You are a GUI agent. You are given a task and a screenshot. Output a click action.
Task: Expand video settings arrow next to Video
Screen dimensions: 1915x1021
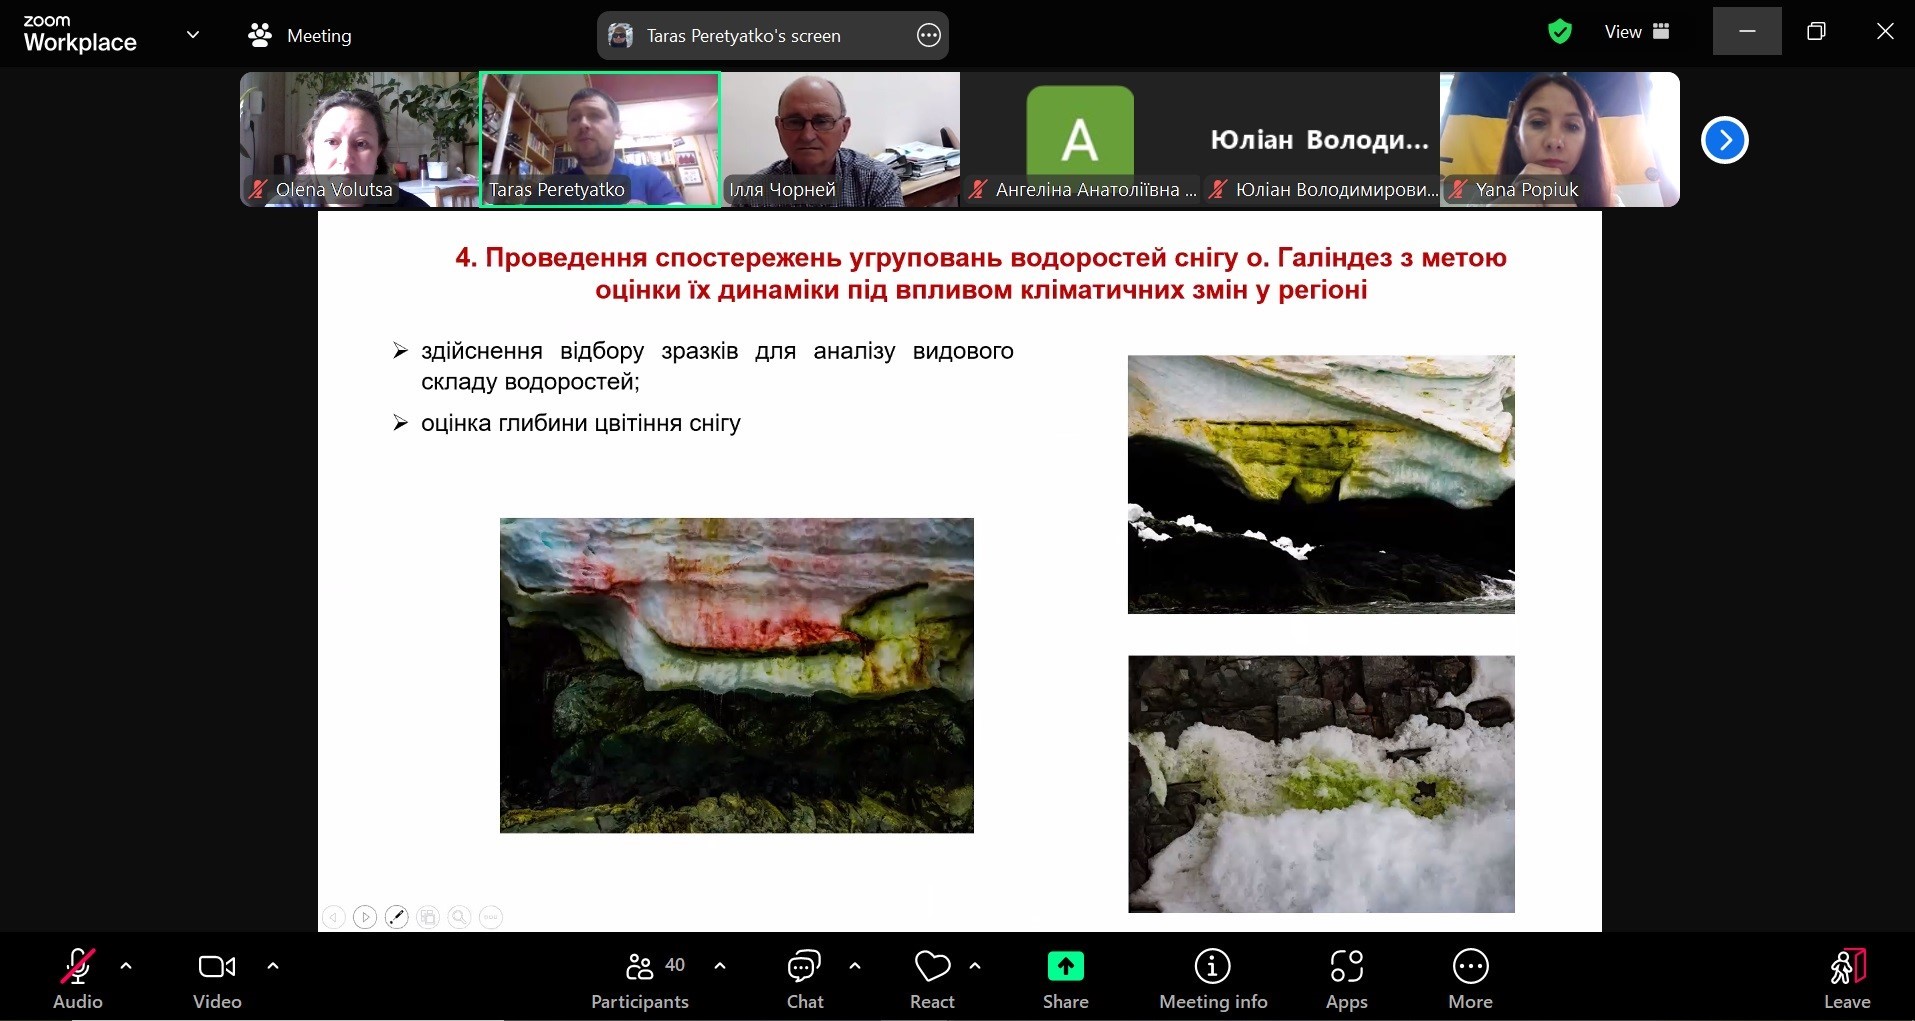(x=273, y=966)
